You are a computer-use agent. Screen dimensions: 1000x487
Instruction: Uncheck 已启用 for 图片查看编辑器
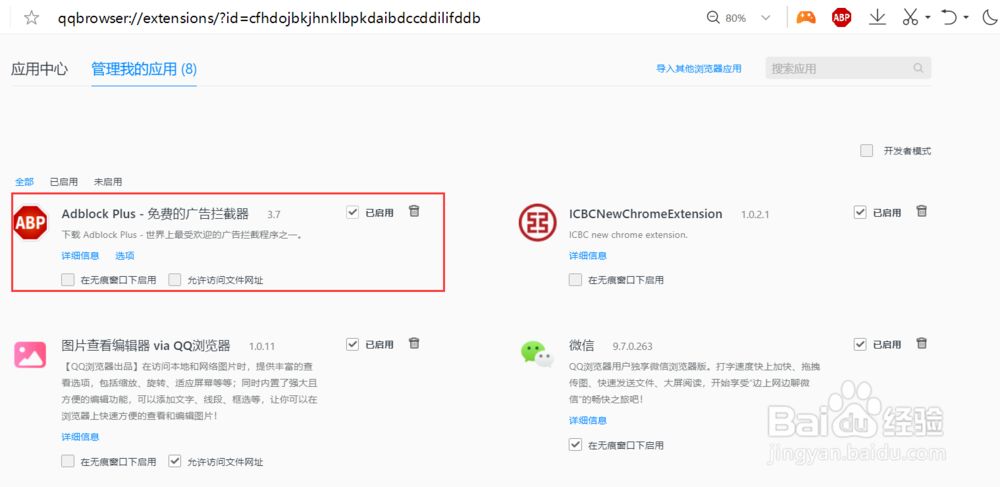coord(352,344)
